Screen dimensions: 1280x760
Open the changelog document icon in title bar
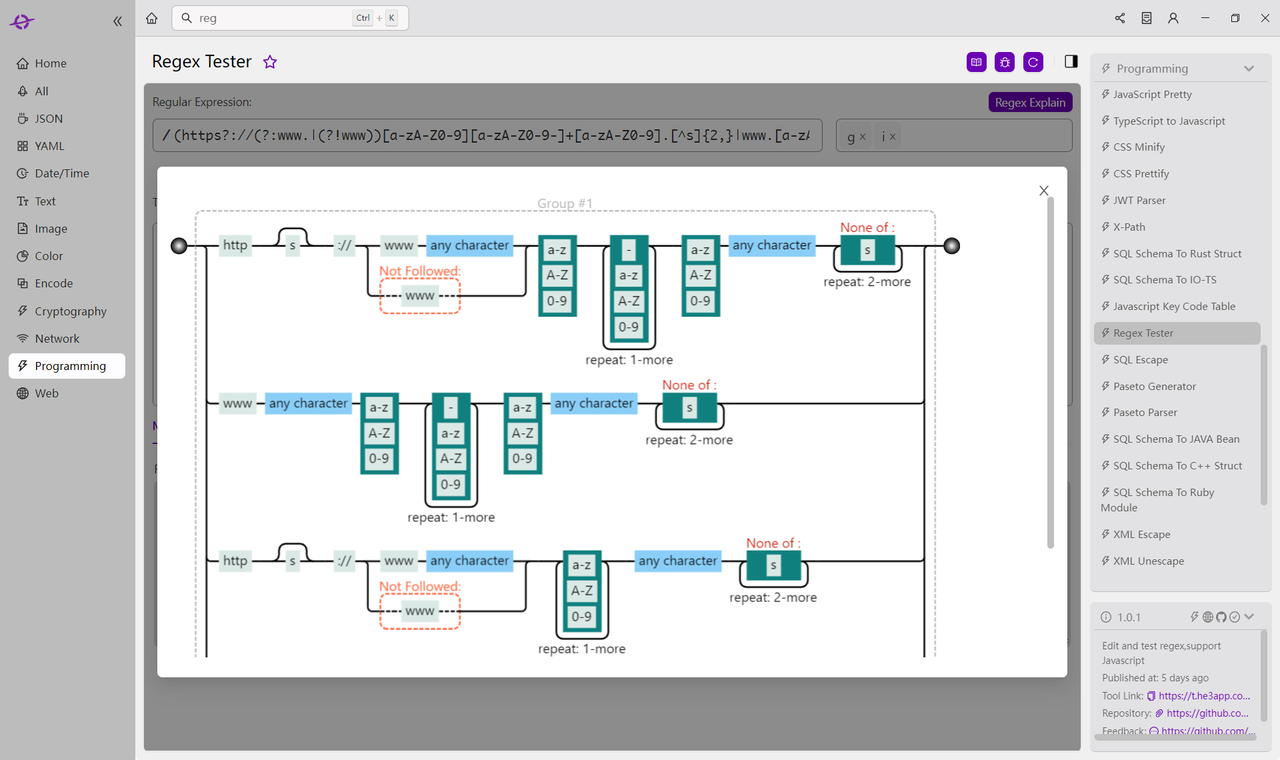coord(1146,18)
